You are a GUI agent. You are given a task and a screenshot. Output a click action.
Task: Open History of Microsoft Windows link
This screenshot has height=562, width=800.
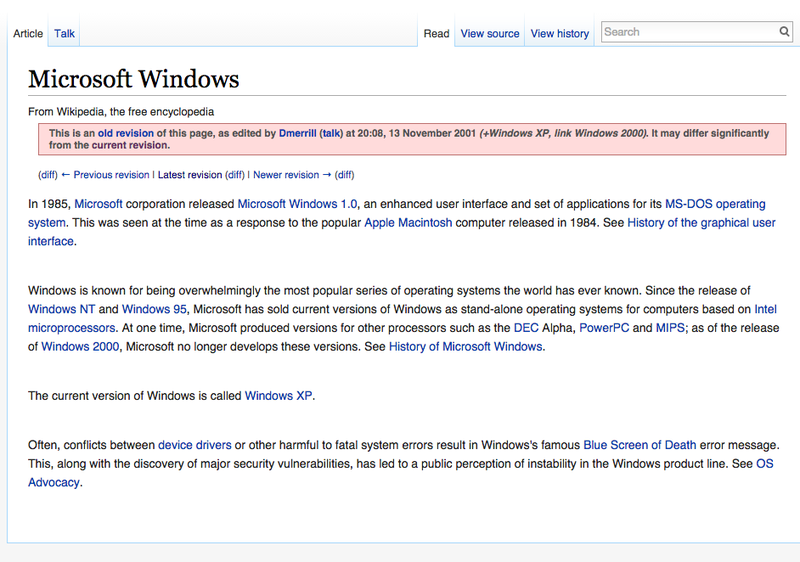tap(465, 347)
